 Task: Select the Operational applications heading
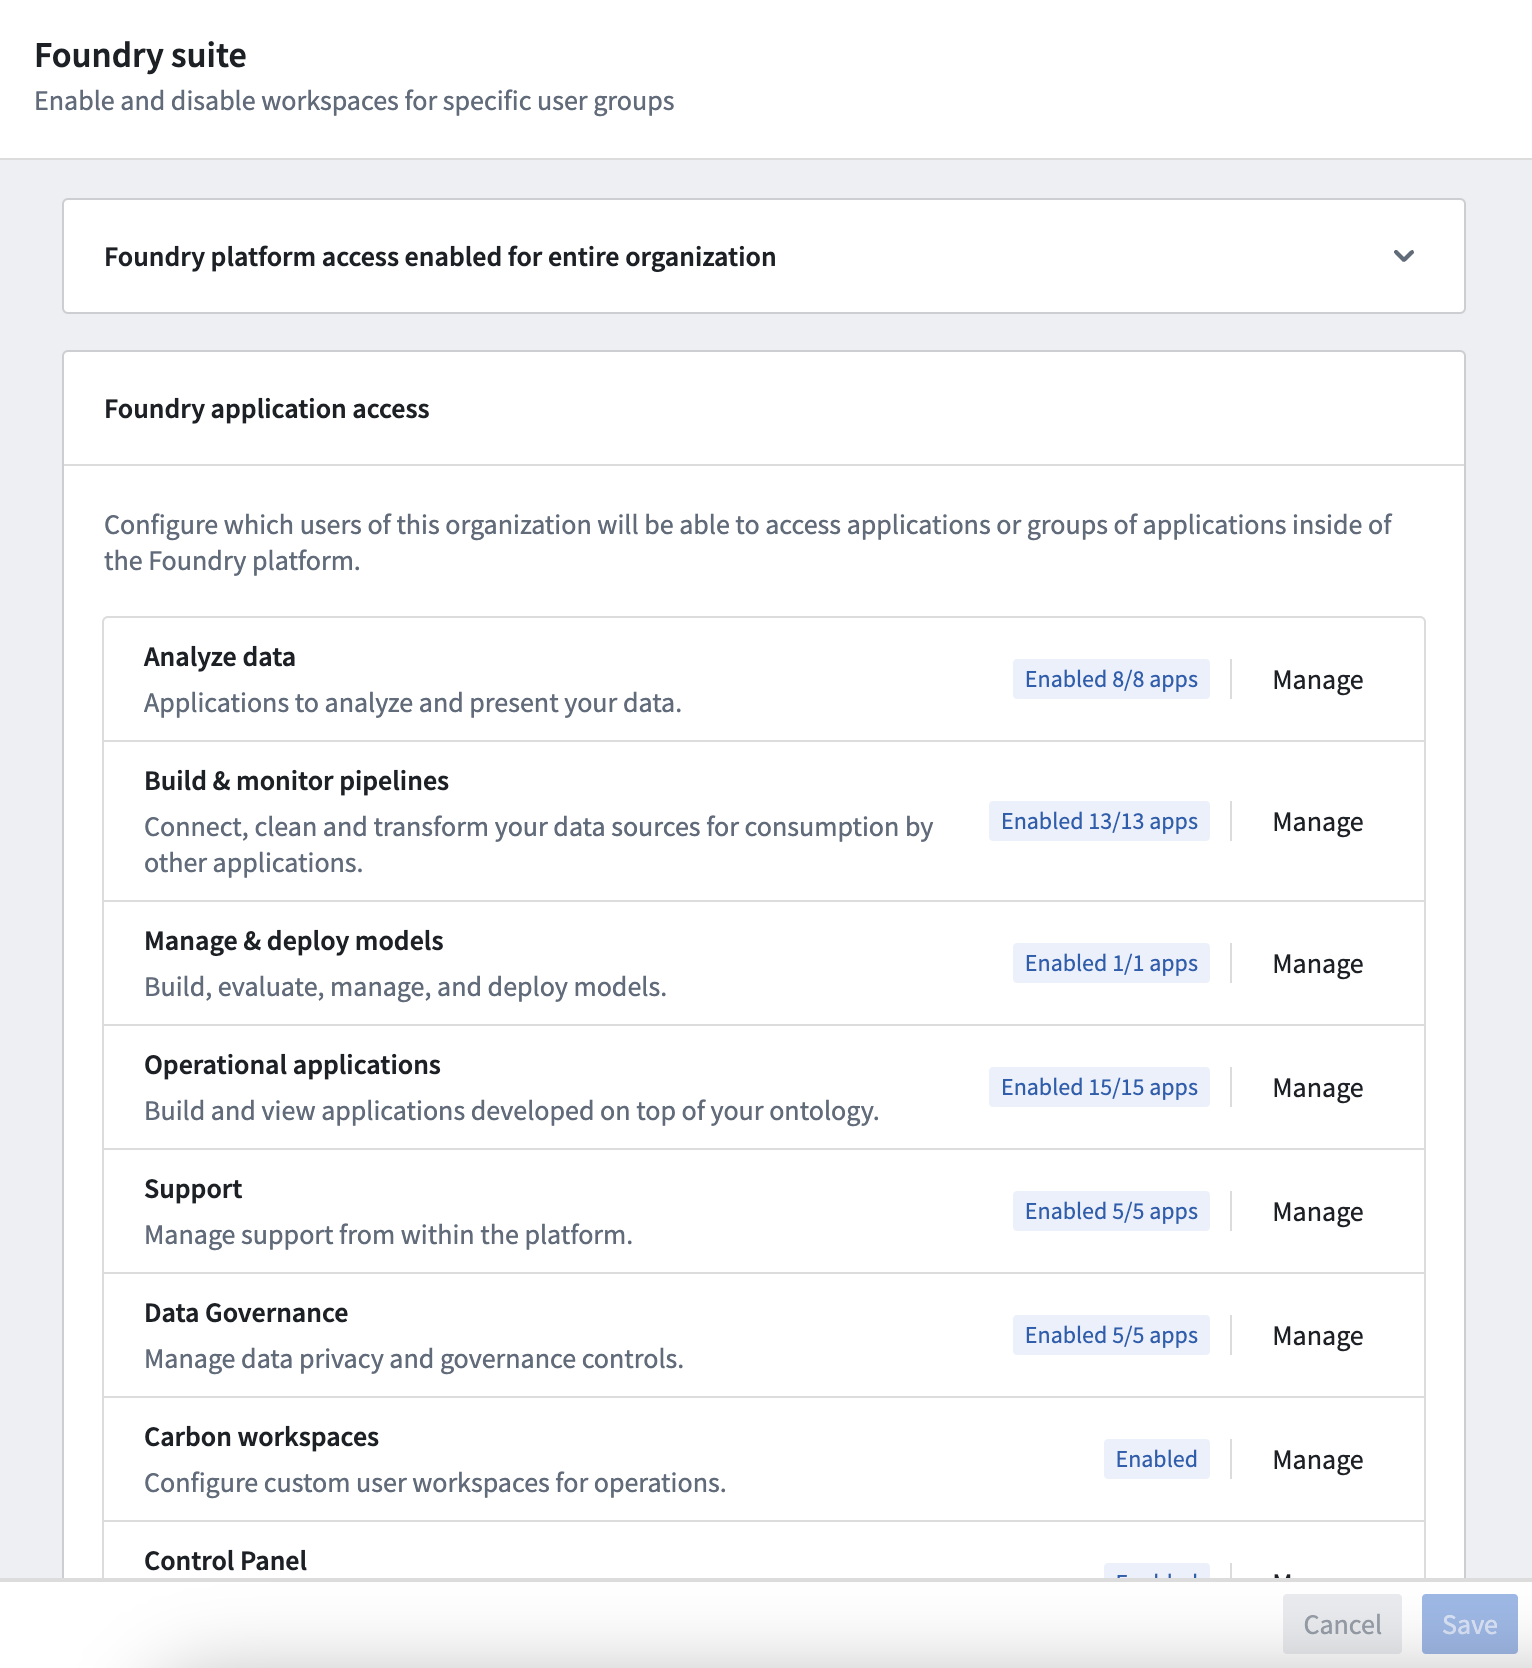[x=292, y=1065]
